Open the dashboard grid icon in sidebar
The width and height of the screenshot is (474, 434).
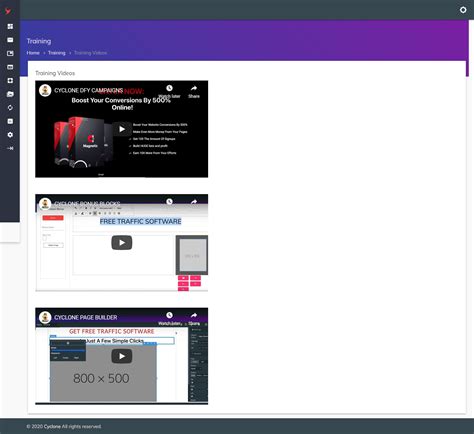[10, 26]
